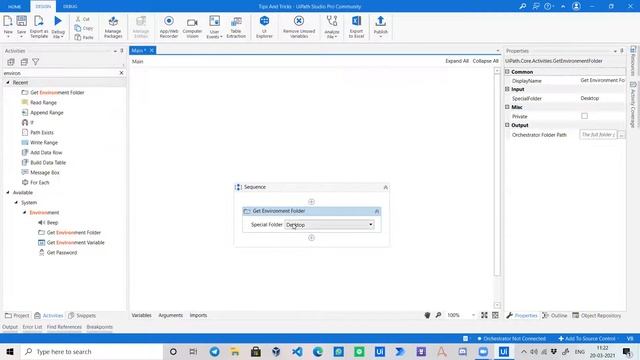Open the Variables panel
The image size is (640, 360).
(141, 316)
